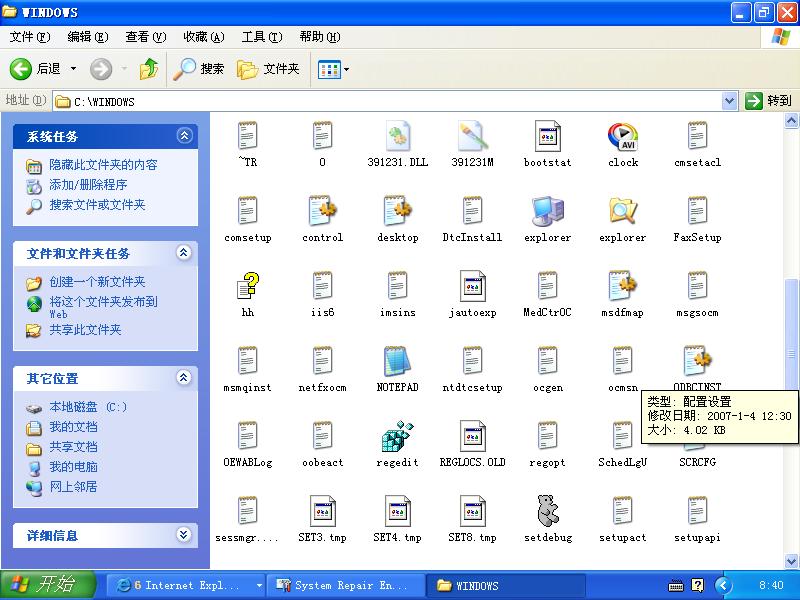The width and height of the screenshot is (800, 600).
Task: Open the 收藏(A) menu
Action: [x=204, y=37]
